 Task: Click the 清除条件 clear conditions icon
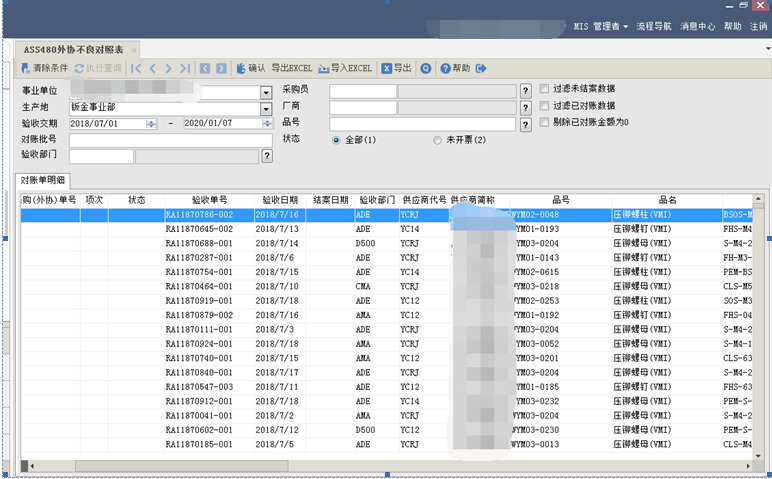click(x=25, y=68)
